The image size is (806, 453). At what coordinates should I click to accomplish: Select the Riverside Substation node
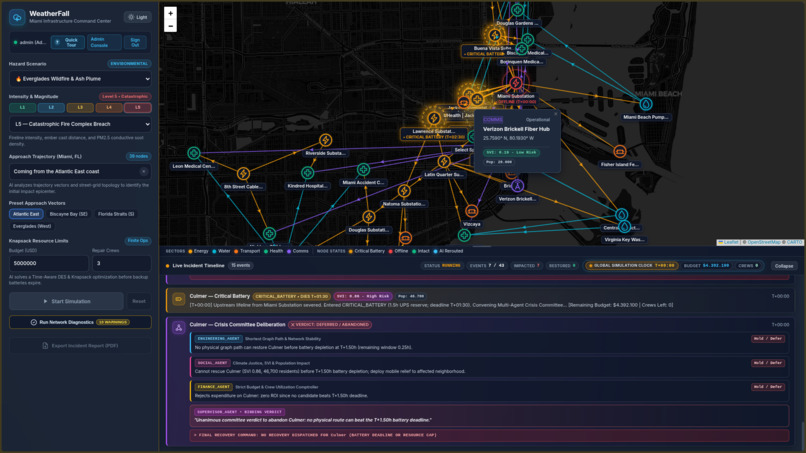pos(325,140)
